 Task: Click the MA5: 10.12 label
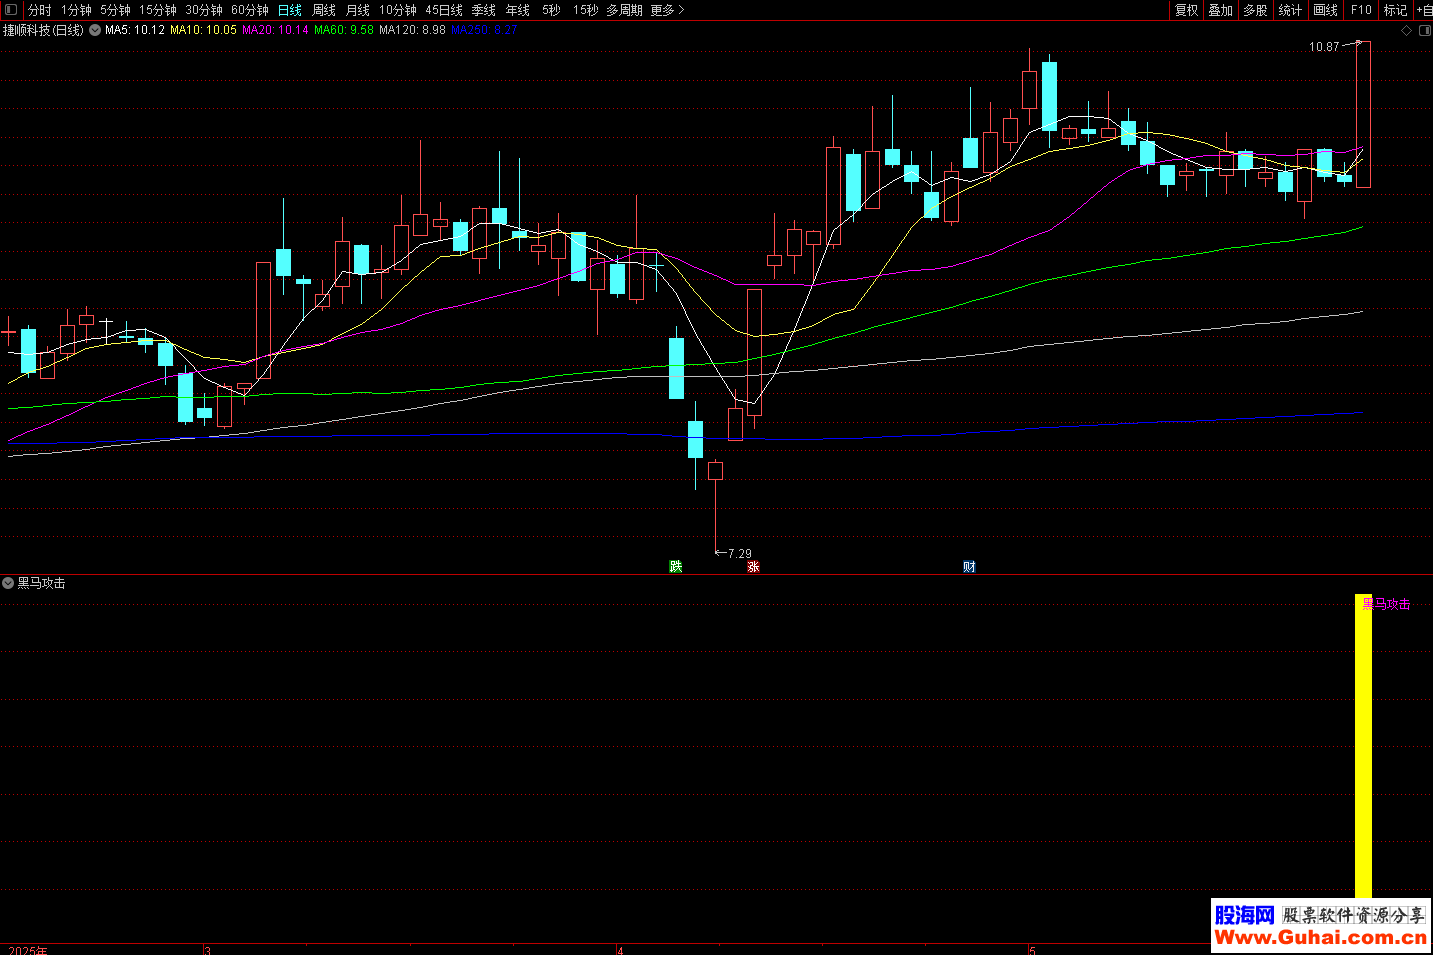point(135,30)
